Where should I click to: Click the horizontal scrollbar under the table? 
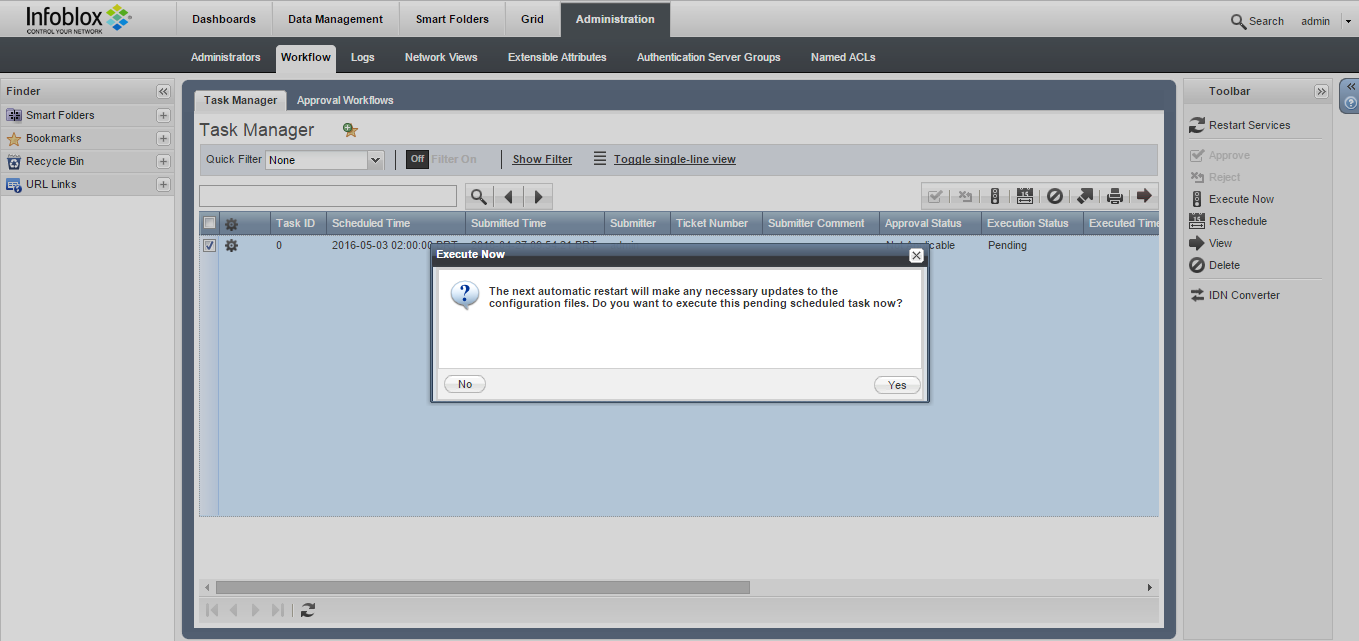[482, 588]
